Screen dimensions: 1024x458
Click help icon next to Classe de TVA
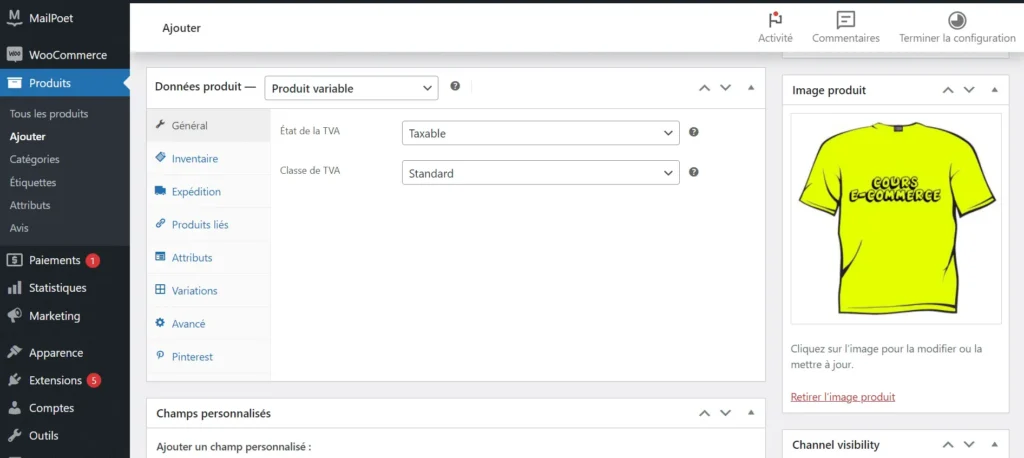pyautogui.click(x=694, y=172)
